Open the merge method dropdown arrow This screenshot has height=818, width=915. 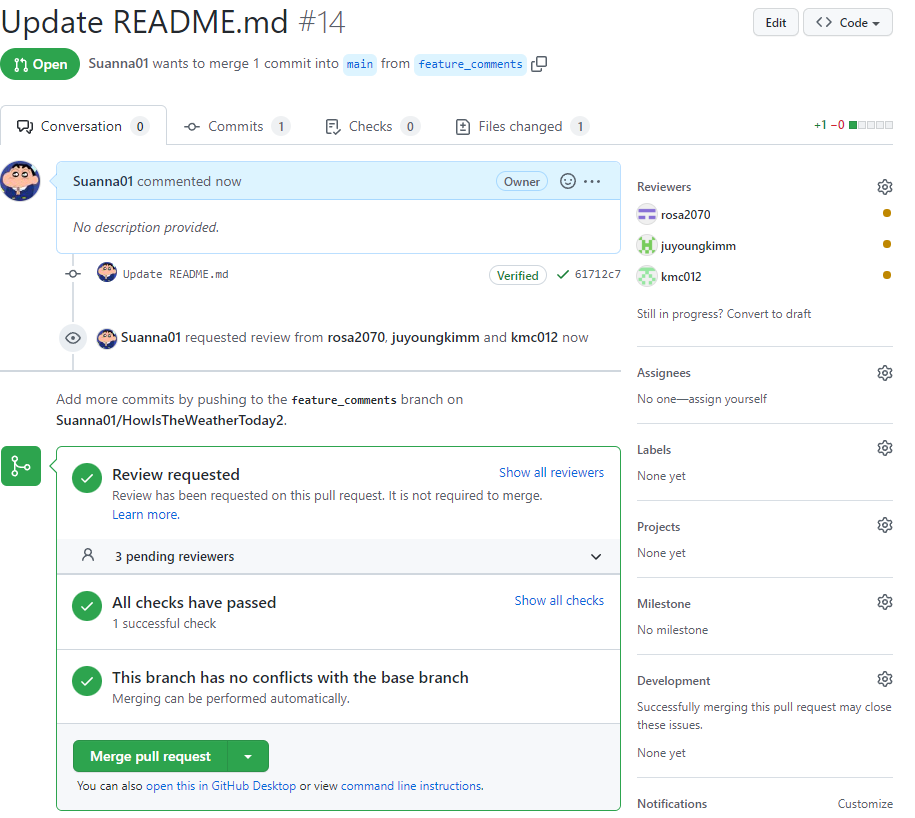[248, 757]
